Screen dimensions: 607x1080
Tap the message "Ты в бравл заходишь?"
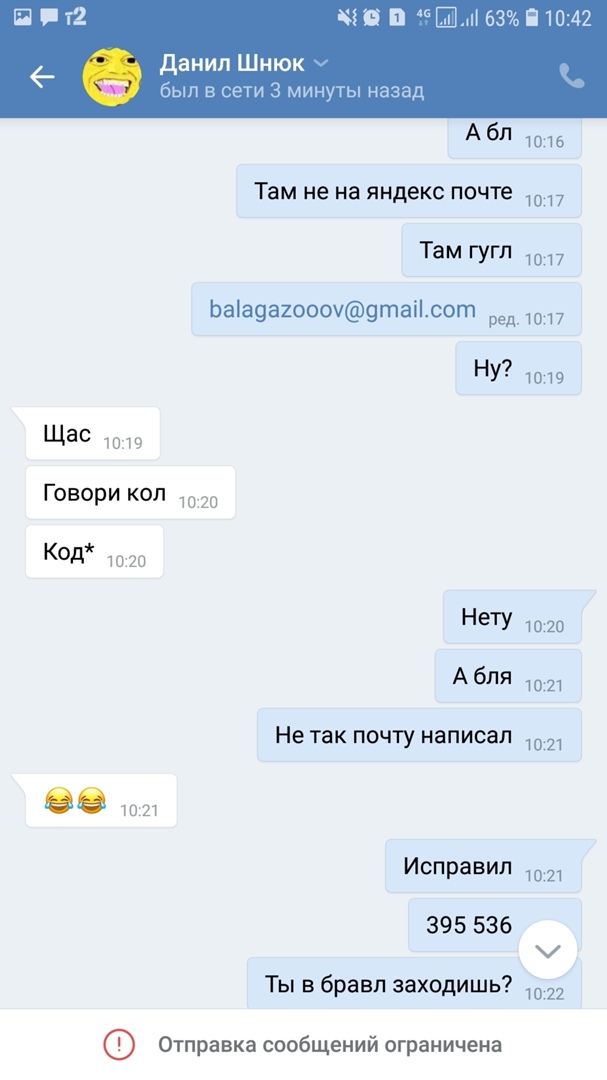click(x=414, y=984)
